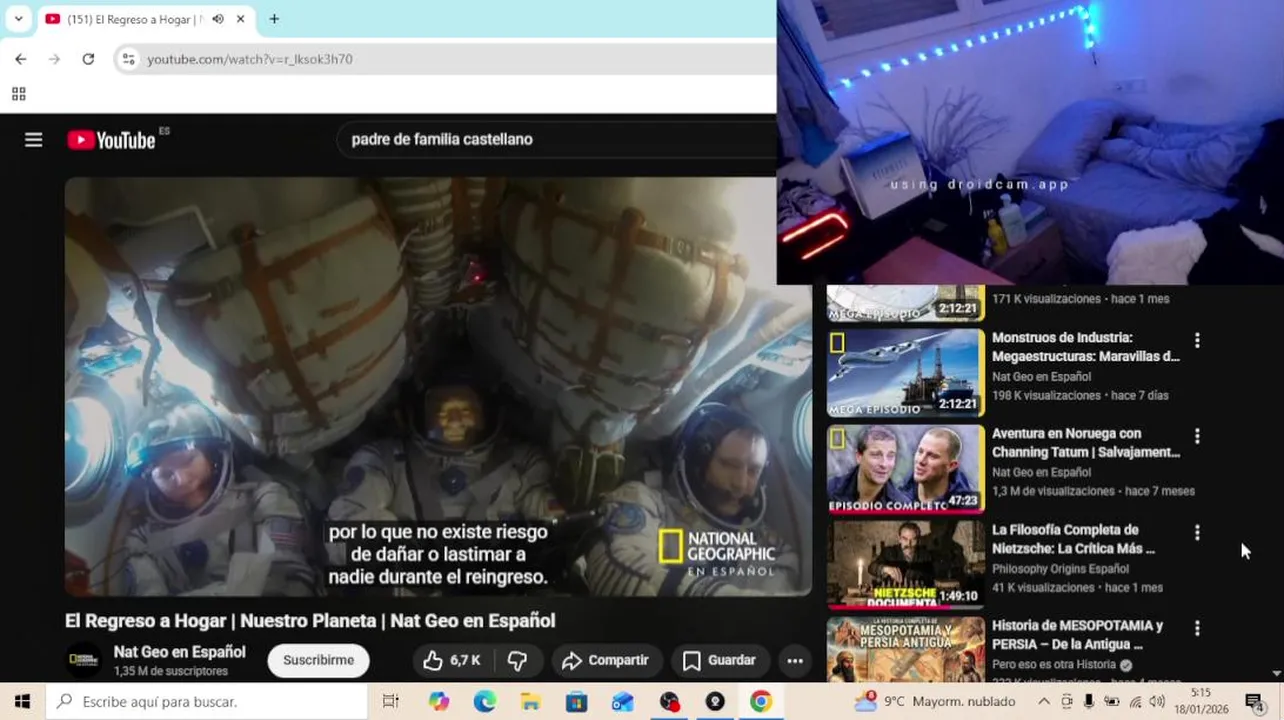Open Outlook mail from the taskbar
Image resolution: width=1284 pixels, height=720 pixels.
pos(623,702)
